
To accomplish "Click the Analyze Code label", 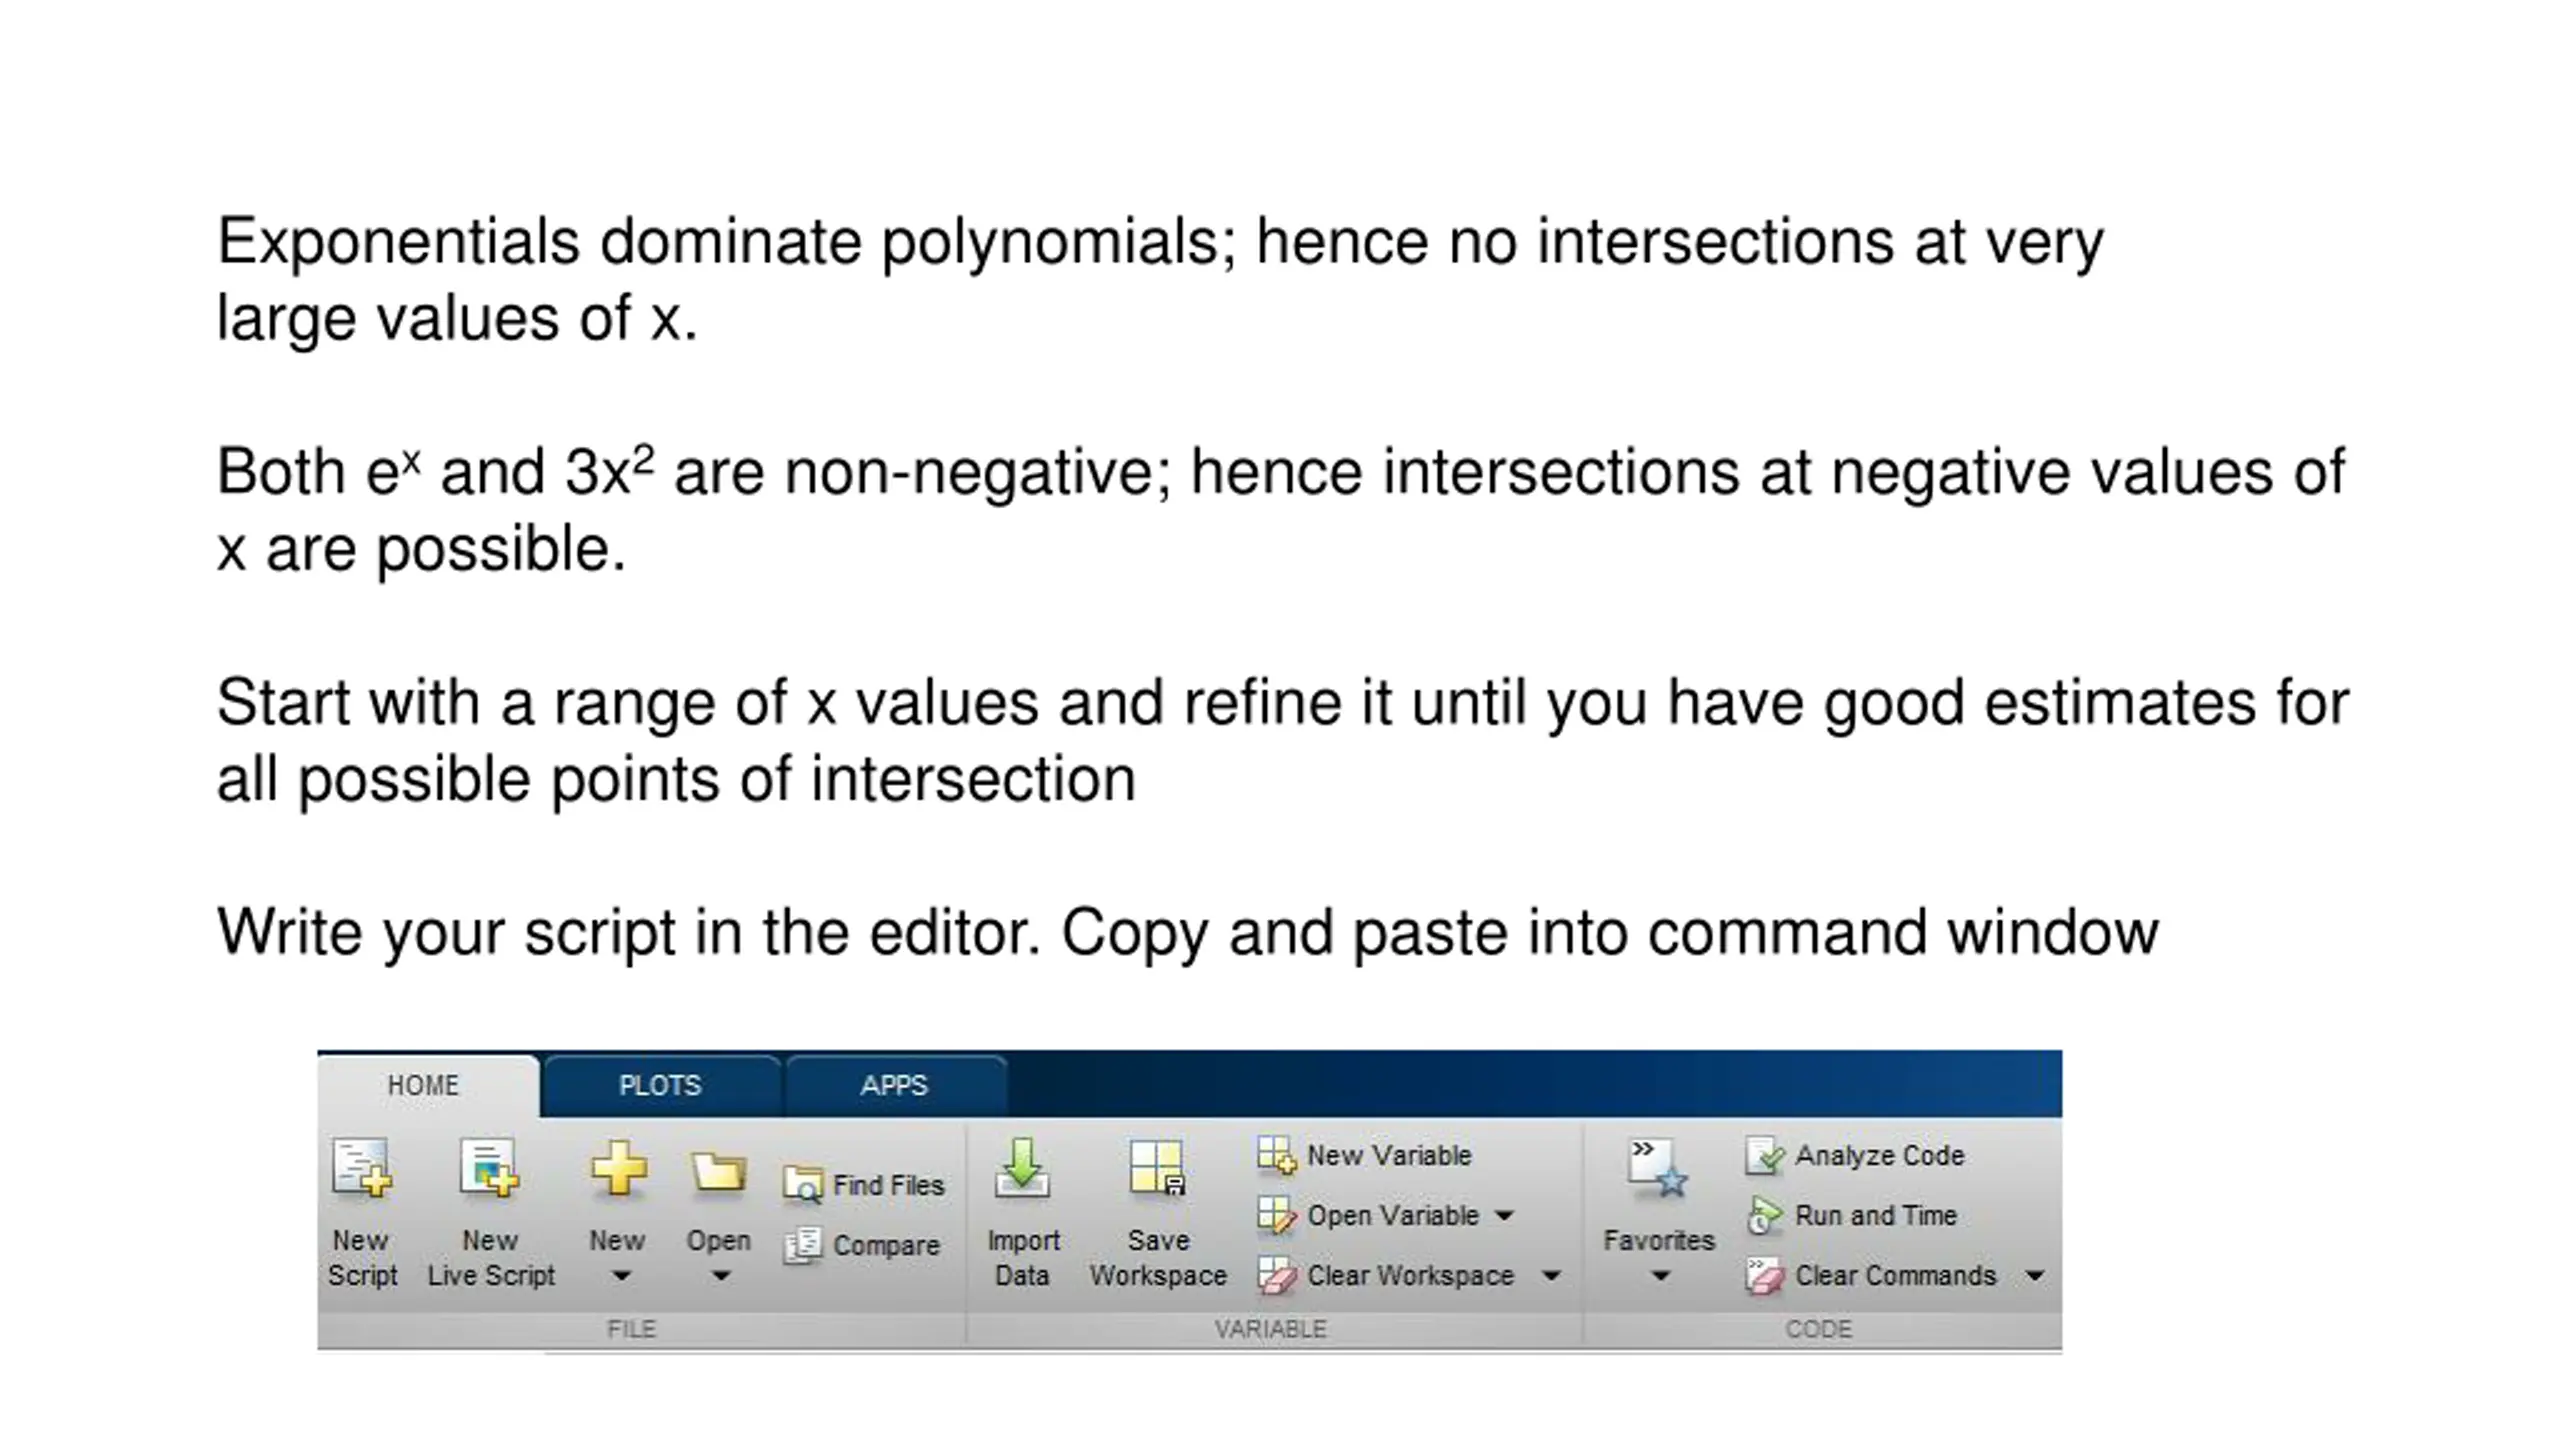I will (x=1879, y=1155).
